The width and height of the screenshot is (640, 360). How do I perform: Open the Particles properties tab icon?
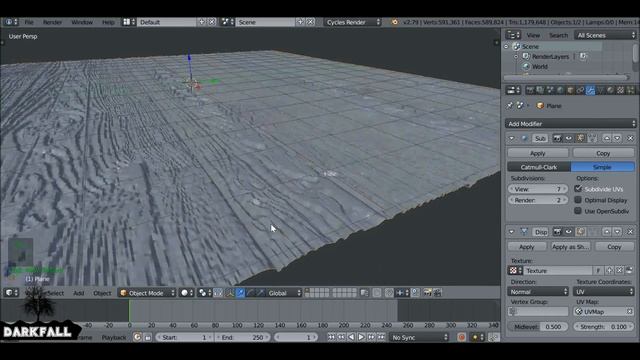[x=630, y=90]
